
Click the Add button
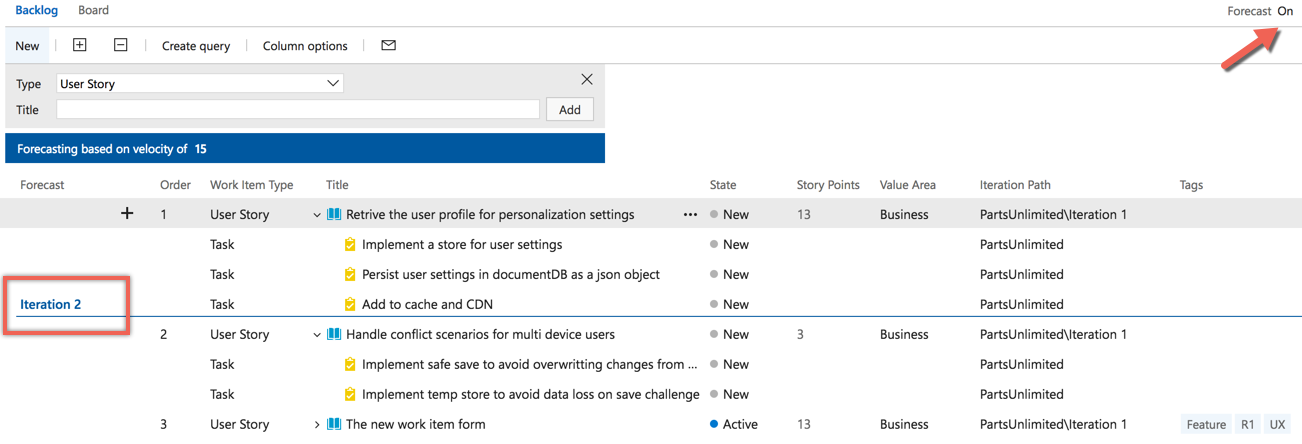[569, 110]
